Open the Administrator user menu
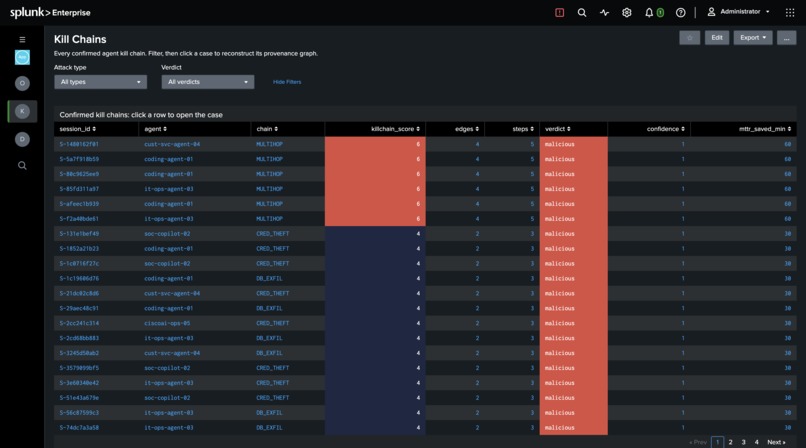Image resolution: width=806 pixels, height=448 pixels. [x=739, y=12]
